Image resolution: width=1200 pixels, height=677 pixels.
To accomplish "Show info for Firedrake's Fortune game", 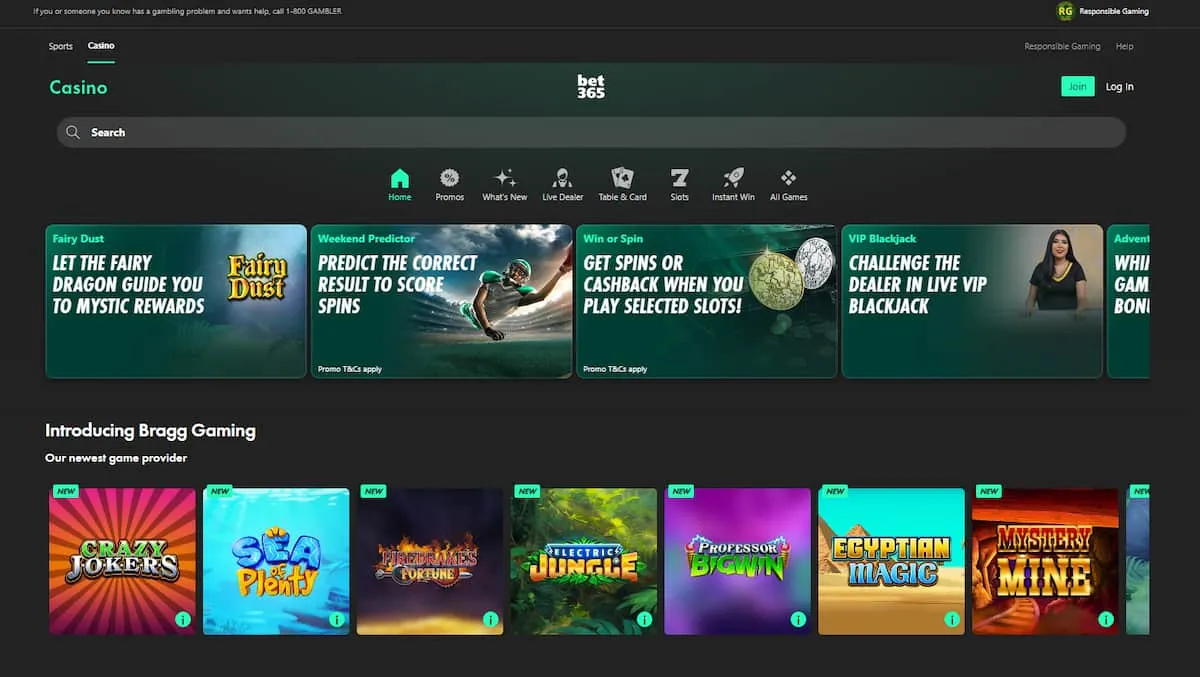I will click(491, 620).
